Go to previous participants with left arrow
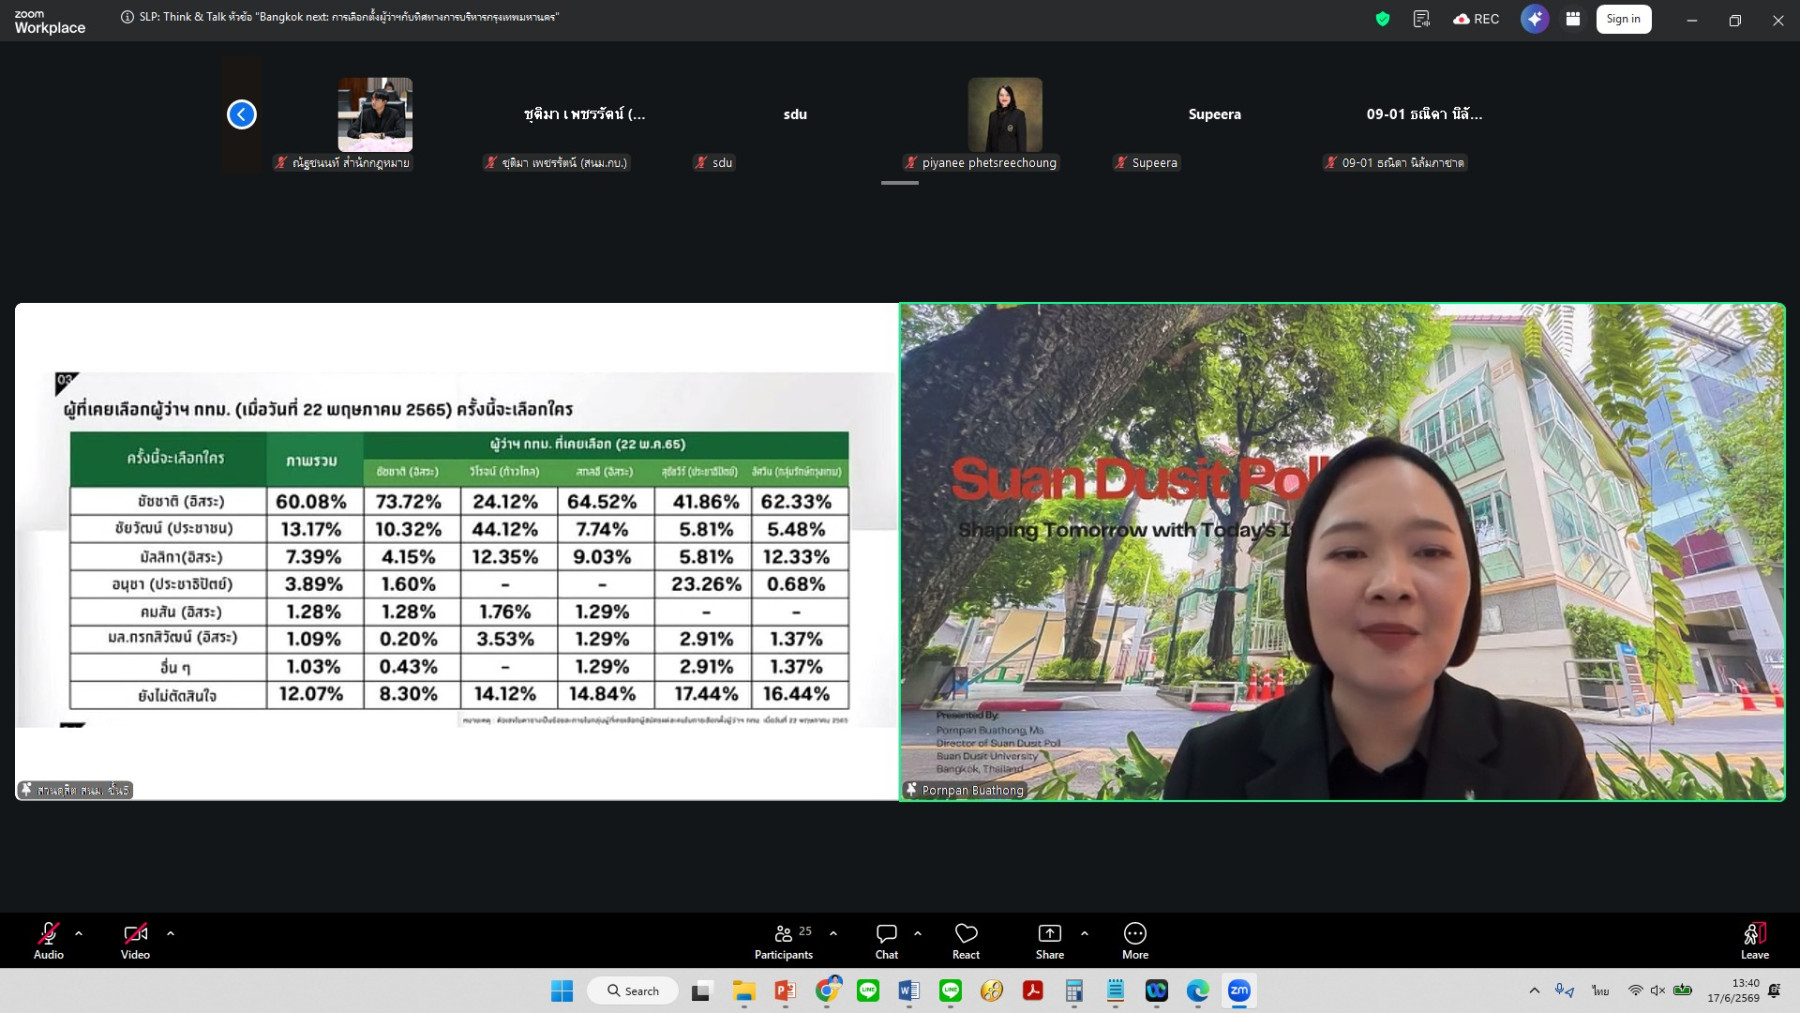Screen dimensions: 1800x1013 point(242,114)
